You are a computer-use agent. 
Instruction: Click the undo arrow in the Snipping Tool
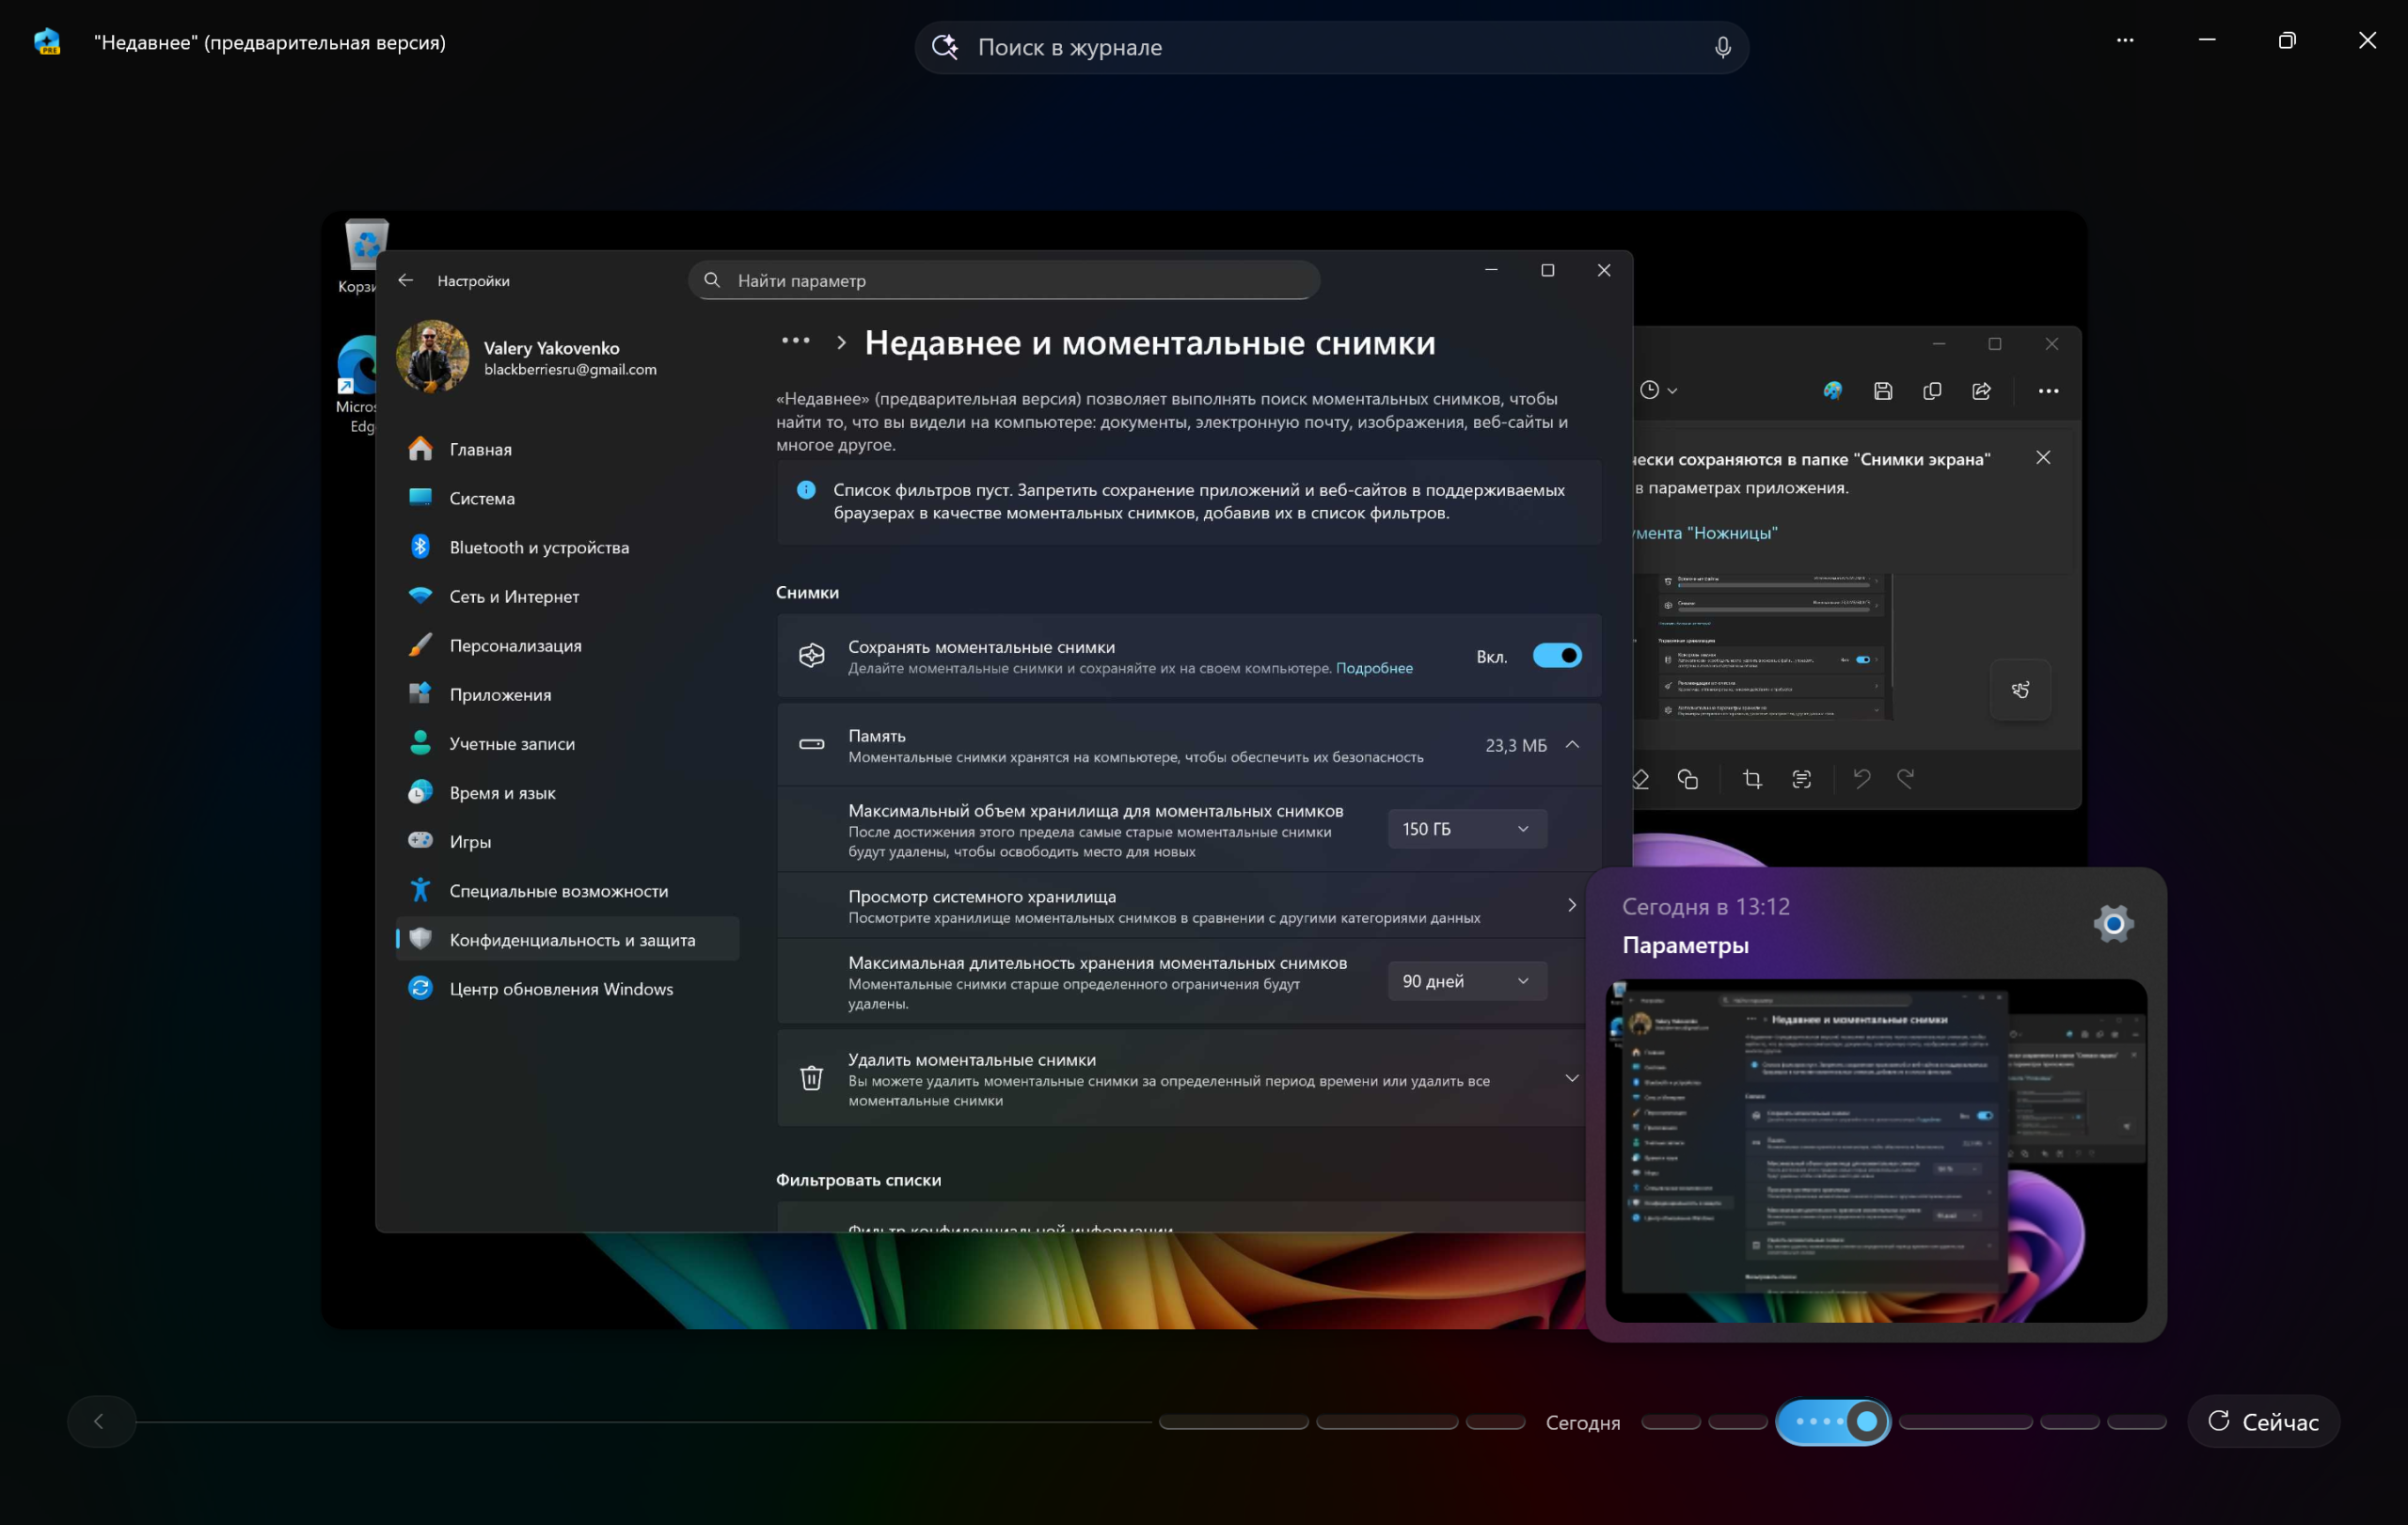coord(1861,778)
